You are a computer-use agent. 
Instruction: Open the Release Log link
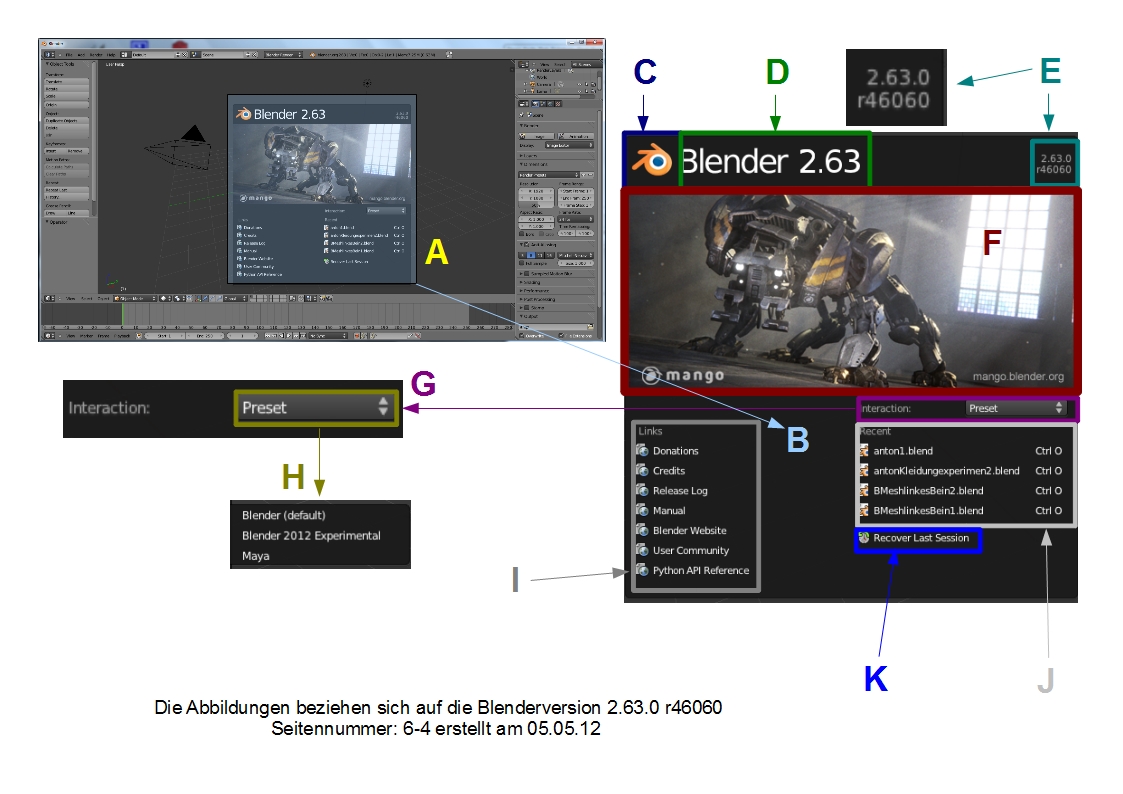[x=679, y=490]
